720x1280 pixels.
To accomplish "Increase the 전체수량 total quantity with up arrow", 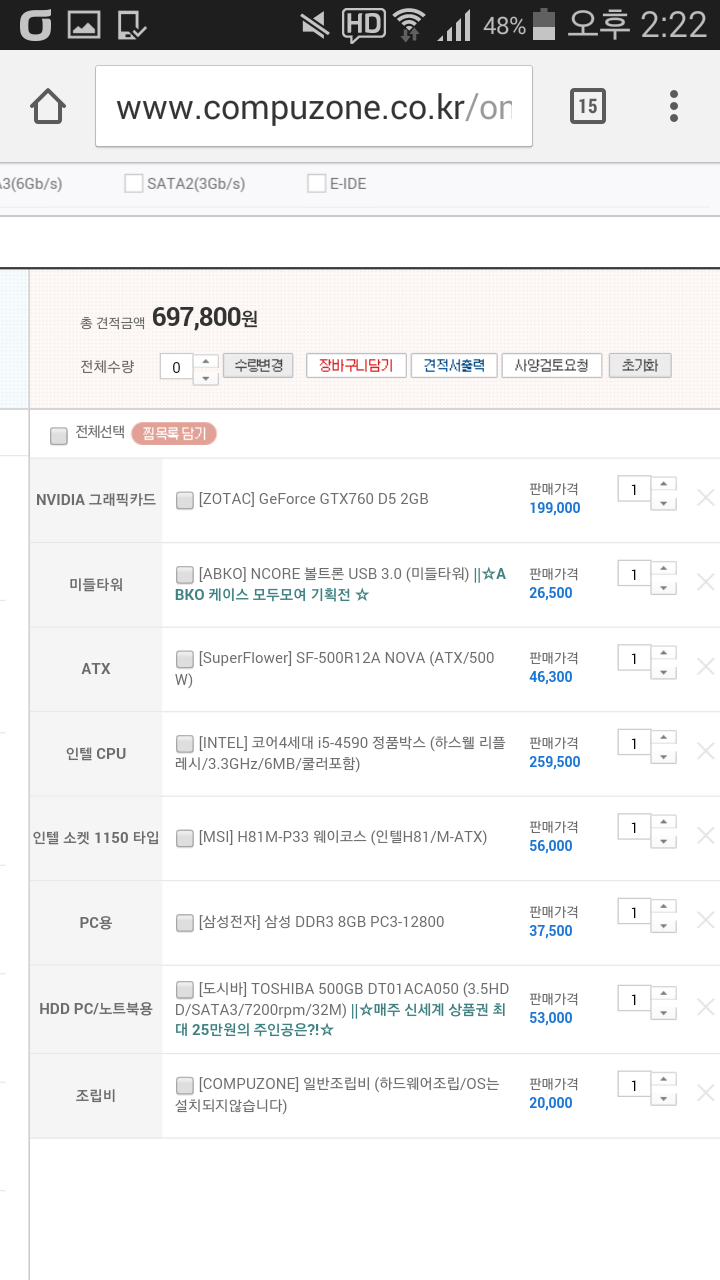I will 204,360.
